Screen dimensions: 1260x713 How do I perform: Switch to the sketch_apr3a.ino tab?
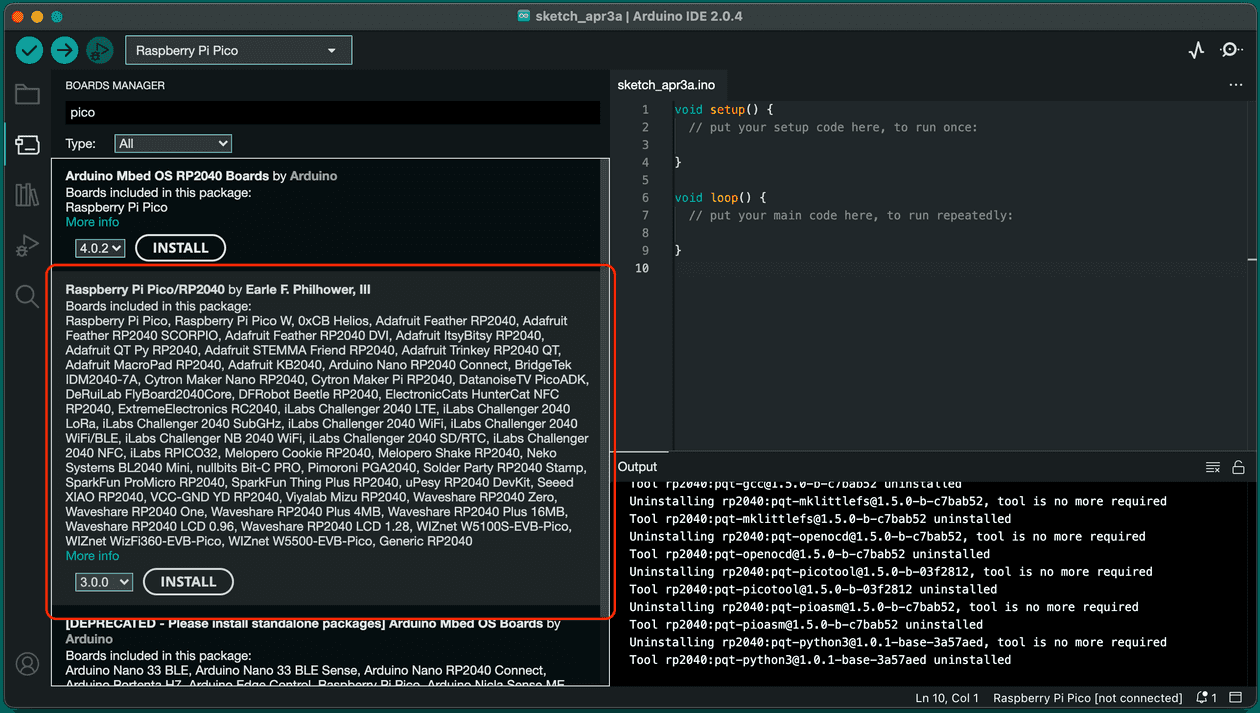[x=666, y=85]
